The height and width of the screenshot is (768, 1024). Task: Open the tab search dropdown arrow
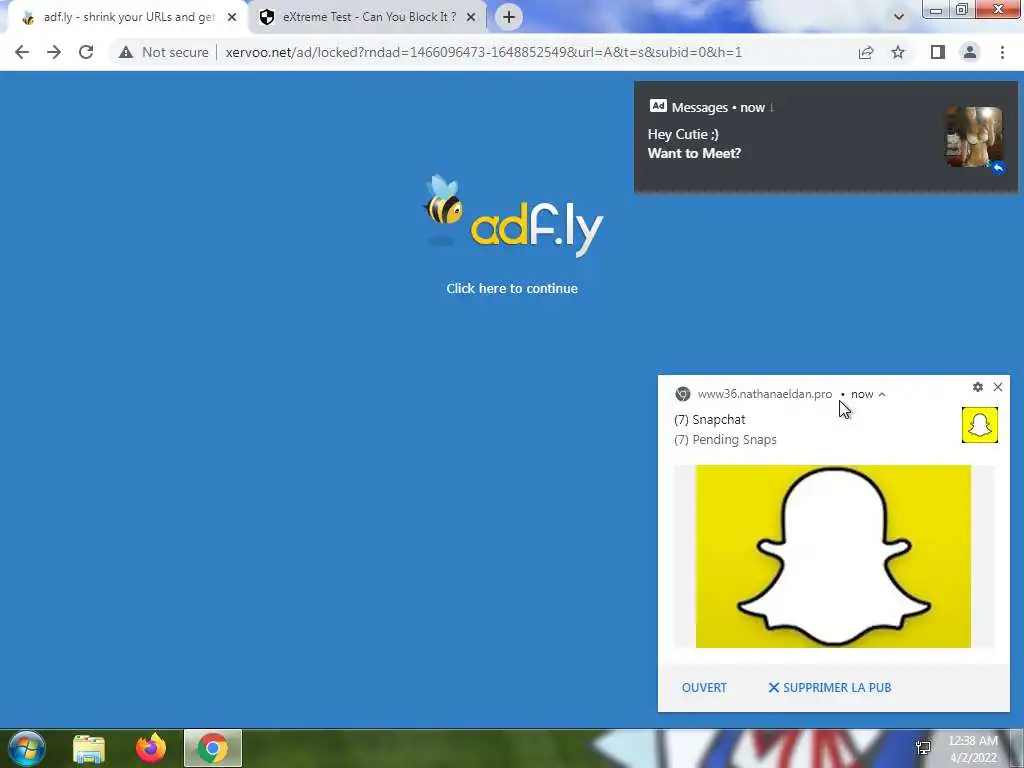[899, 17]
